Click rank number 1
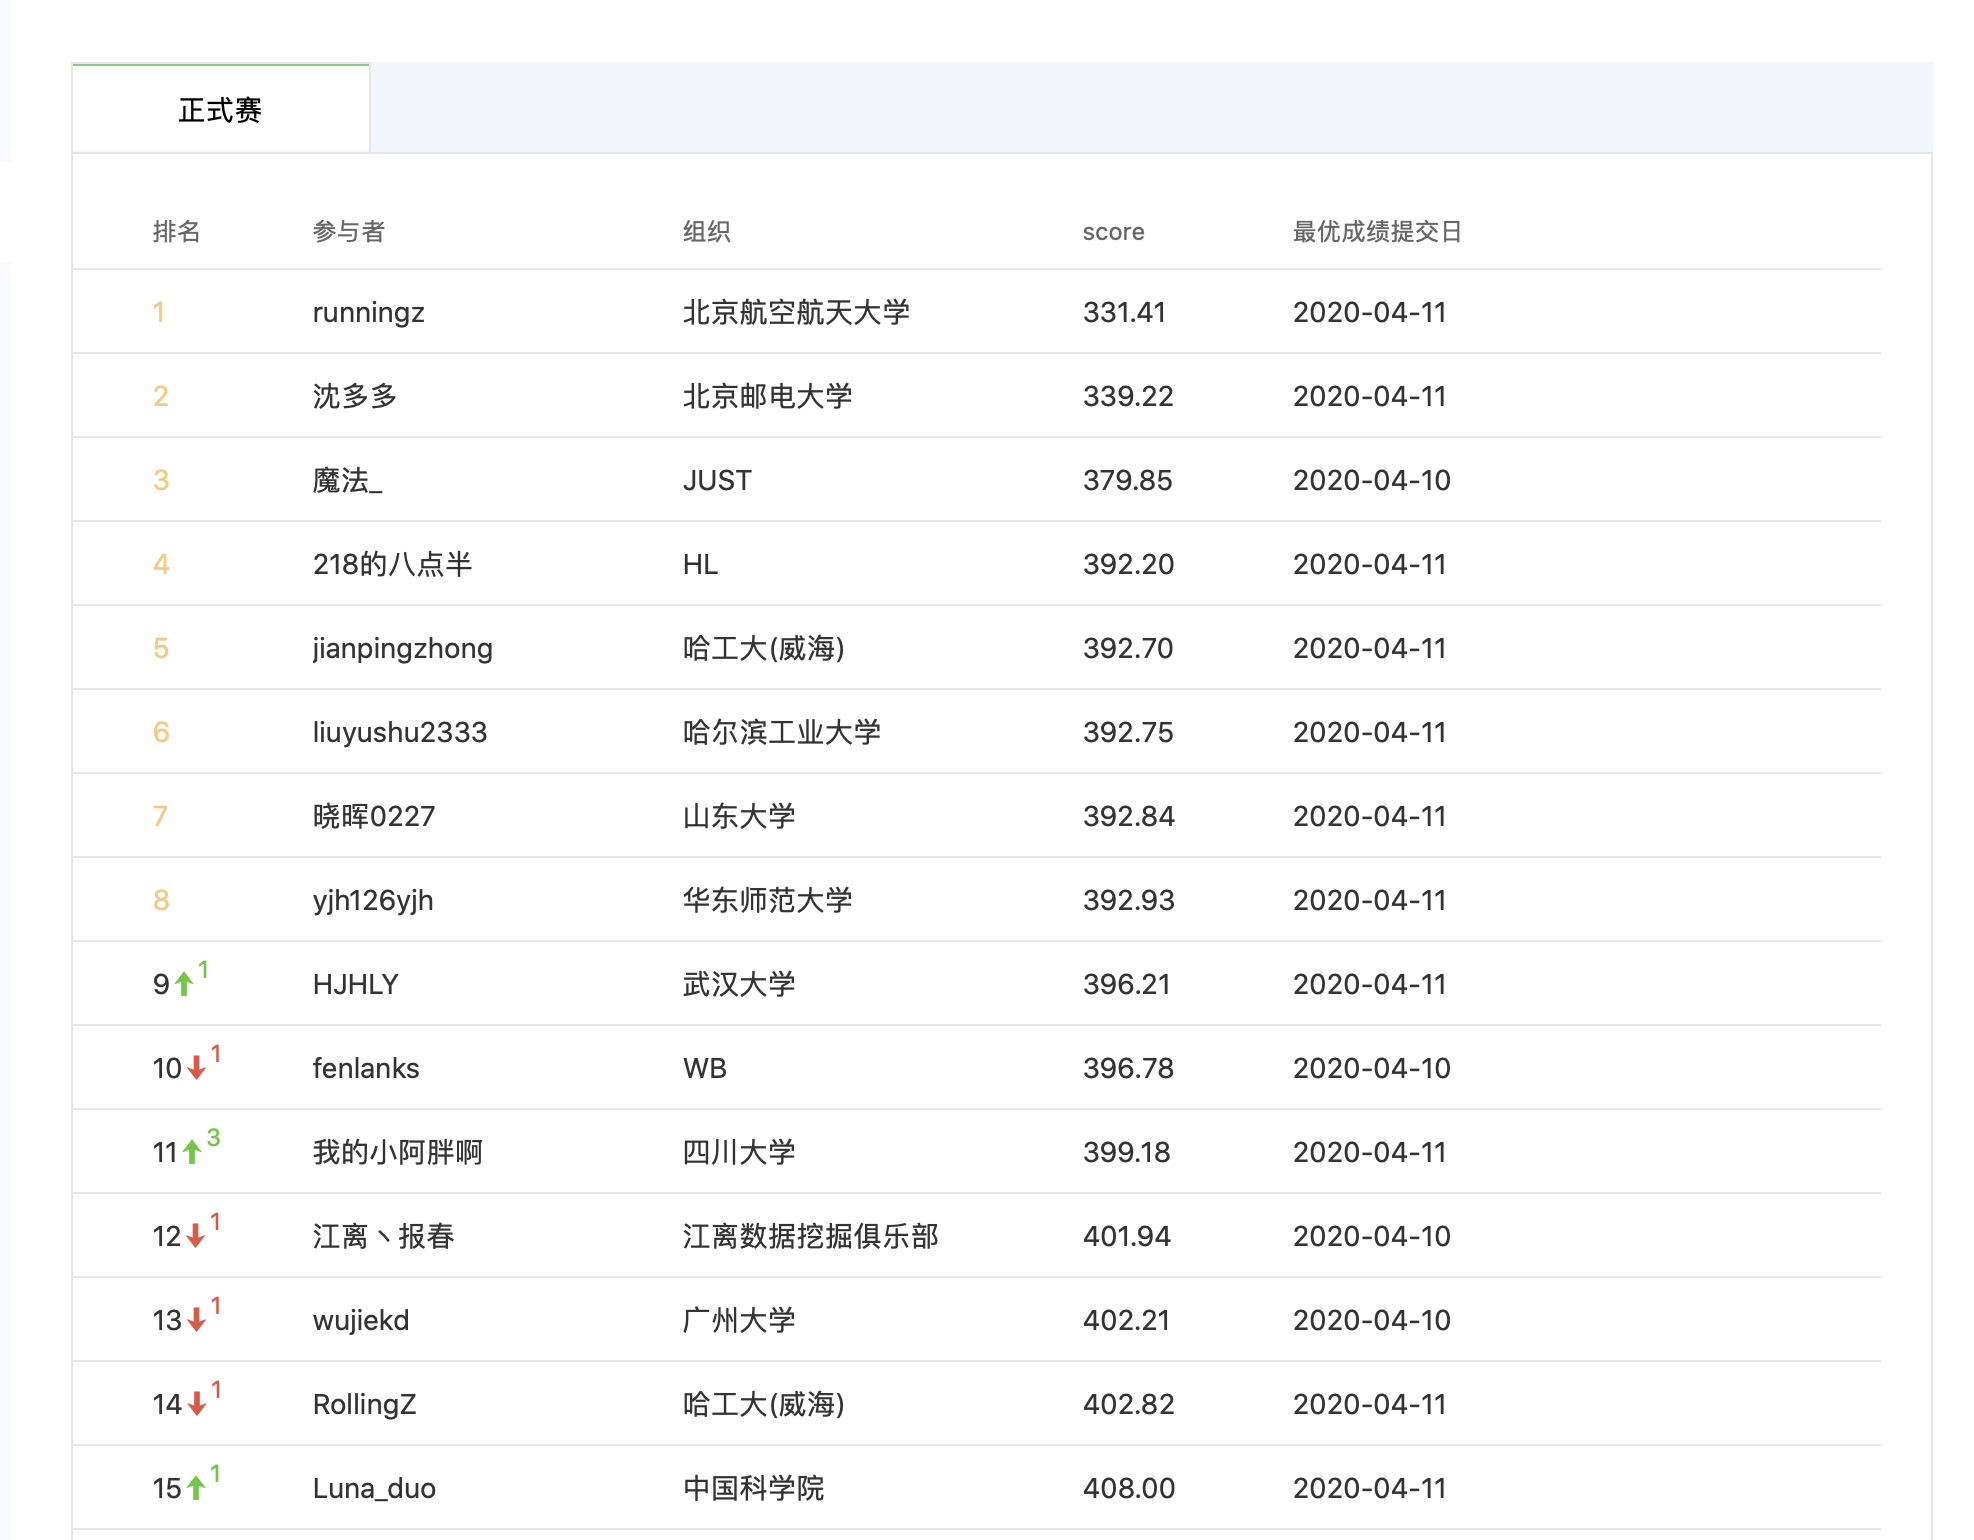 tap(159, 312)
